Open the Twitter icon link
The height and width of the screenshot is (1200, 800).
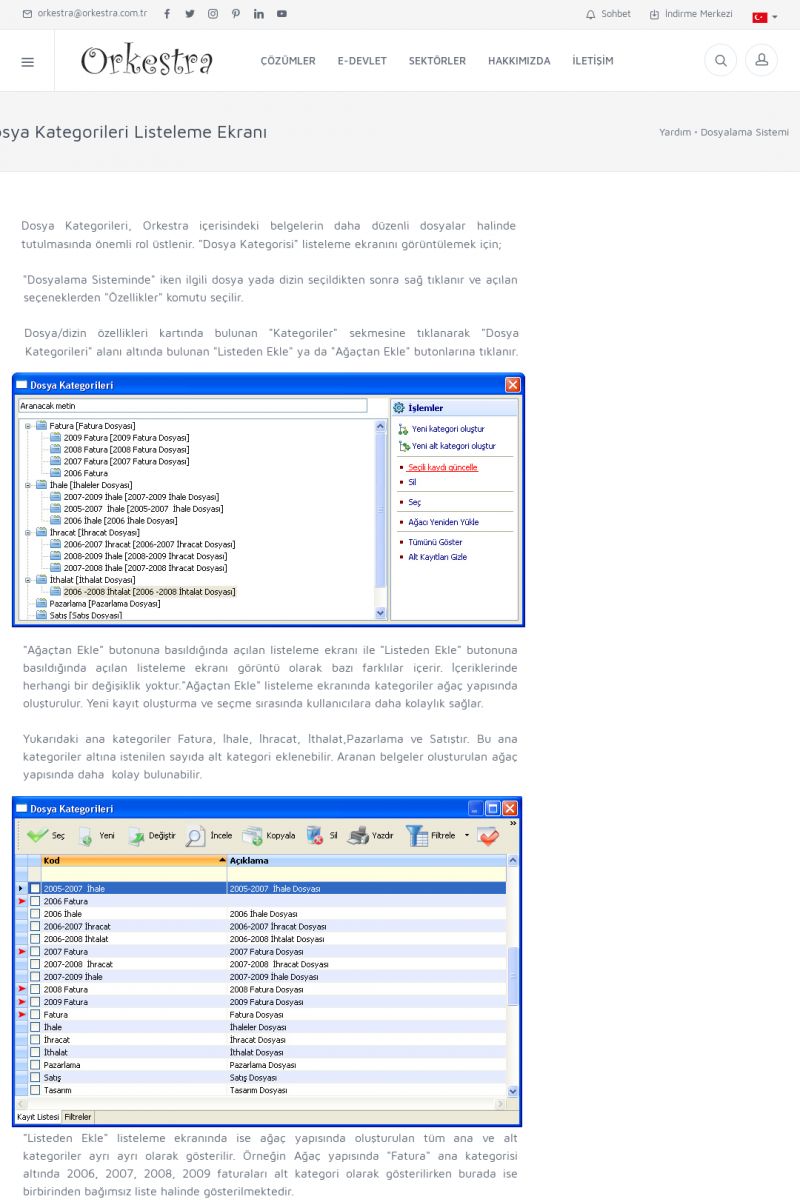tap(190, 14)
